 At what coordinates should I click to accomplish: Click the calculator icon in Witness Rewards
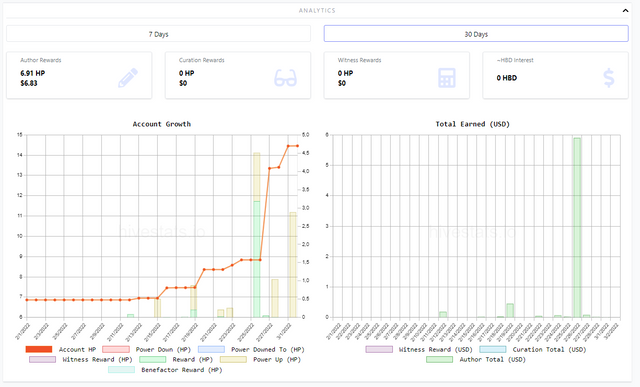(x=447, y=78)
